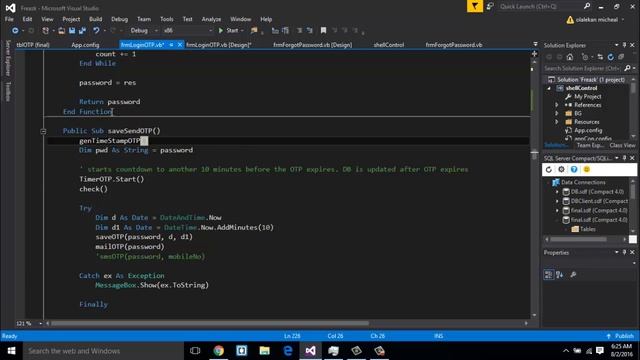The height and width of the screenshot is (360, 640).
Task: Click in the Search Solution Explorer field
Action: click(583, 68)
